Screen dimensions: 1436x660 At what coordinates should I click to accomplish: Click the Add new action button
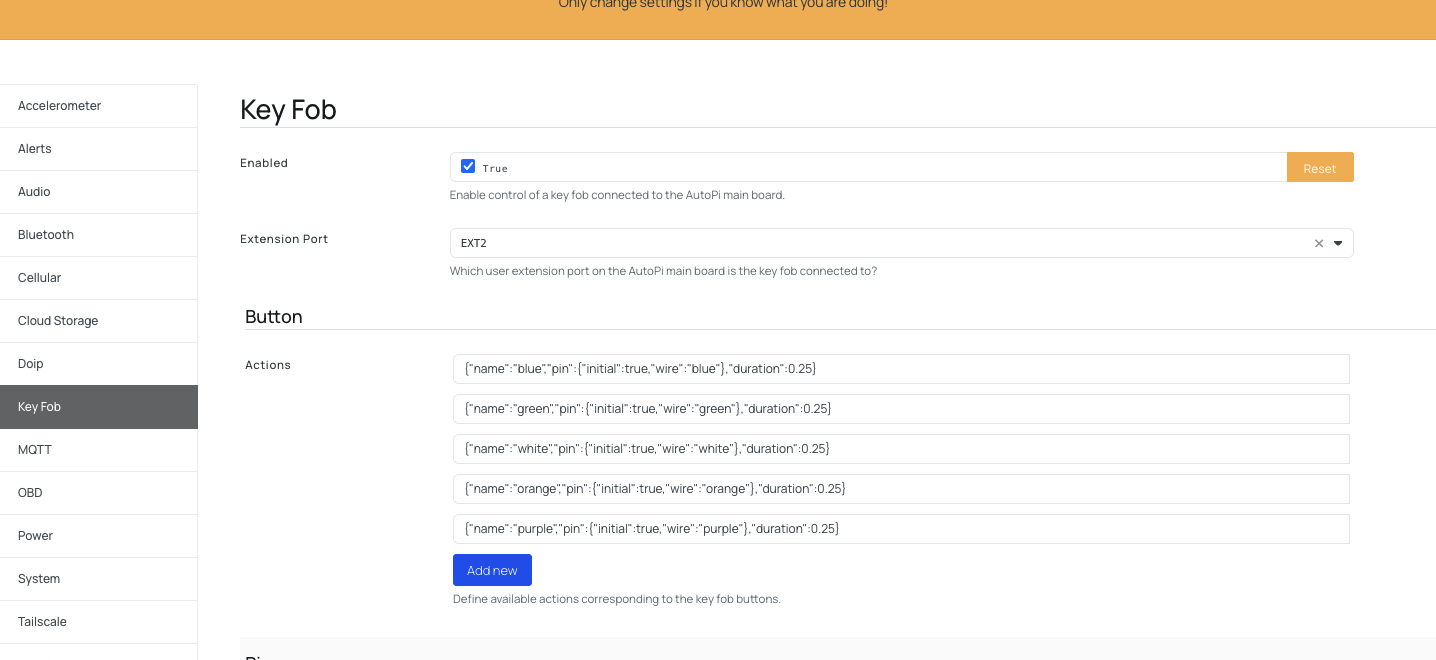click(x=492, y=570)
